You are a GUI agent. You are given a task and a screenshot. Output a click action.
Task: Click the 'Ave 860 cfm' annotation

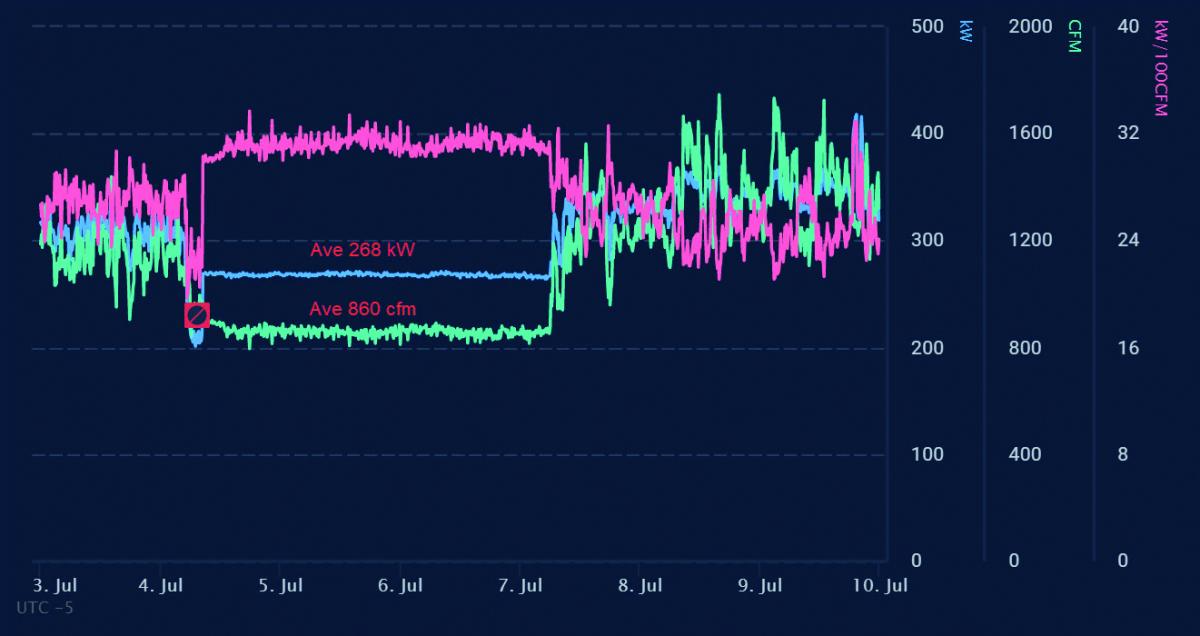click(x=363, y=309)
